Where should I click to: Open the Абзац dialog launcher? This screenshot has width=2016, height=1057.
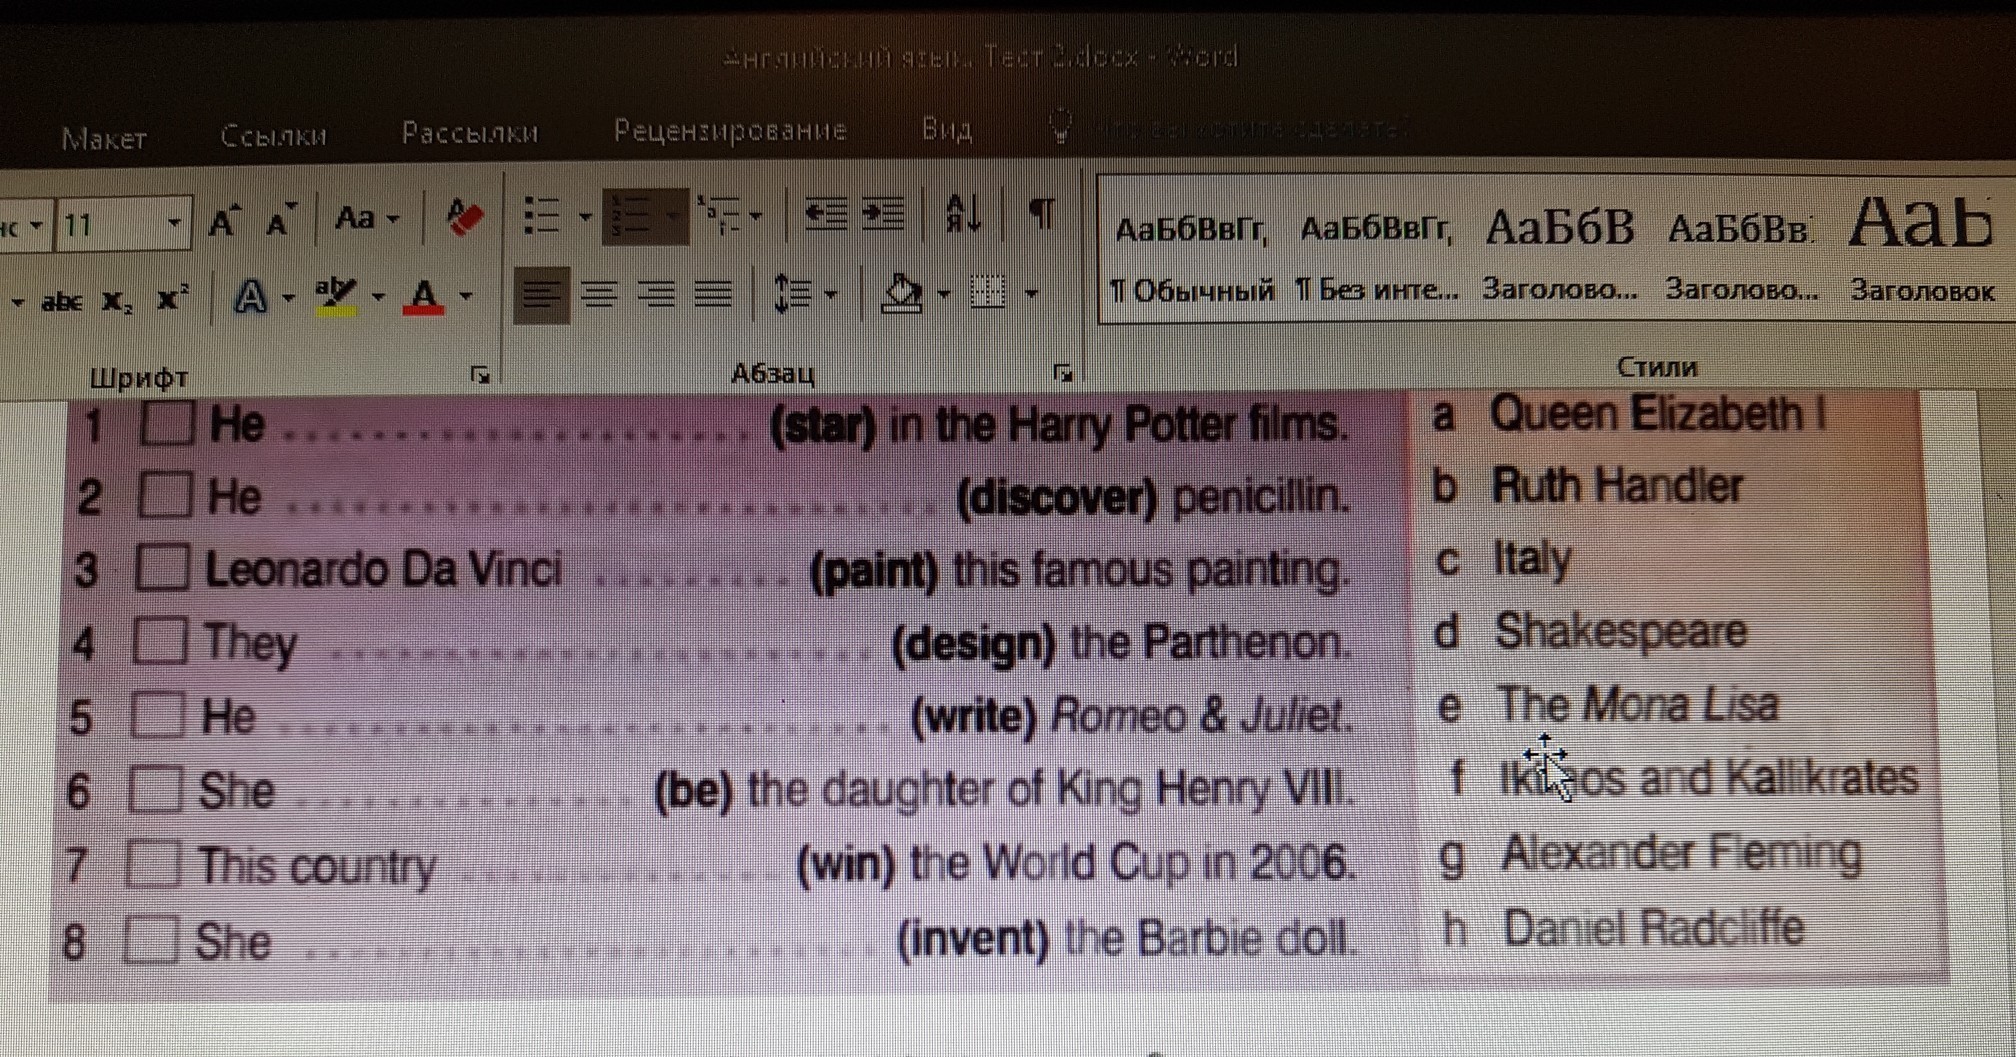[1063, 373]
